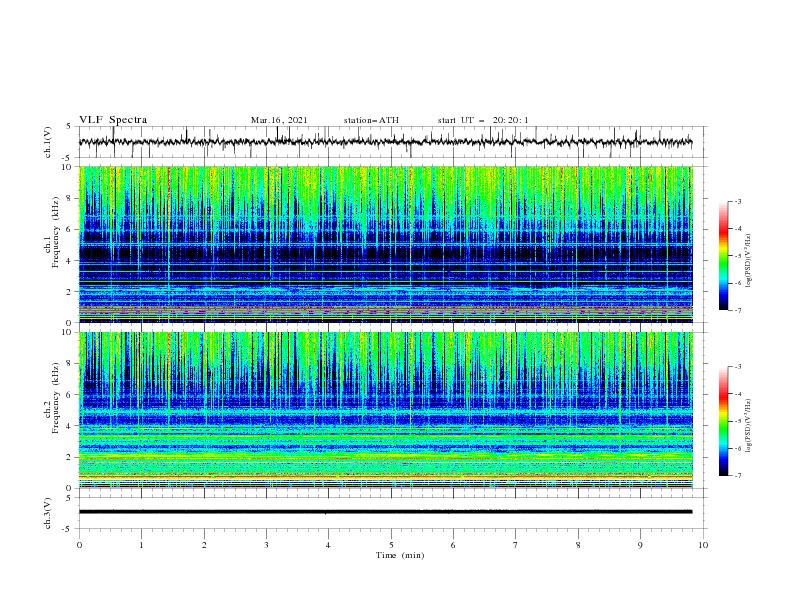Click the "VLF Spectra" plot title
This screenshot has height=612, width=792.
(x=113, y=120)
